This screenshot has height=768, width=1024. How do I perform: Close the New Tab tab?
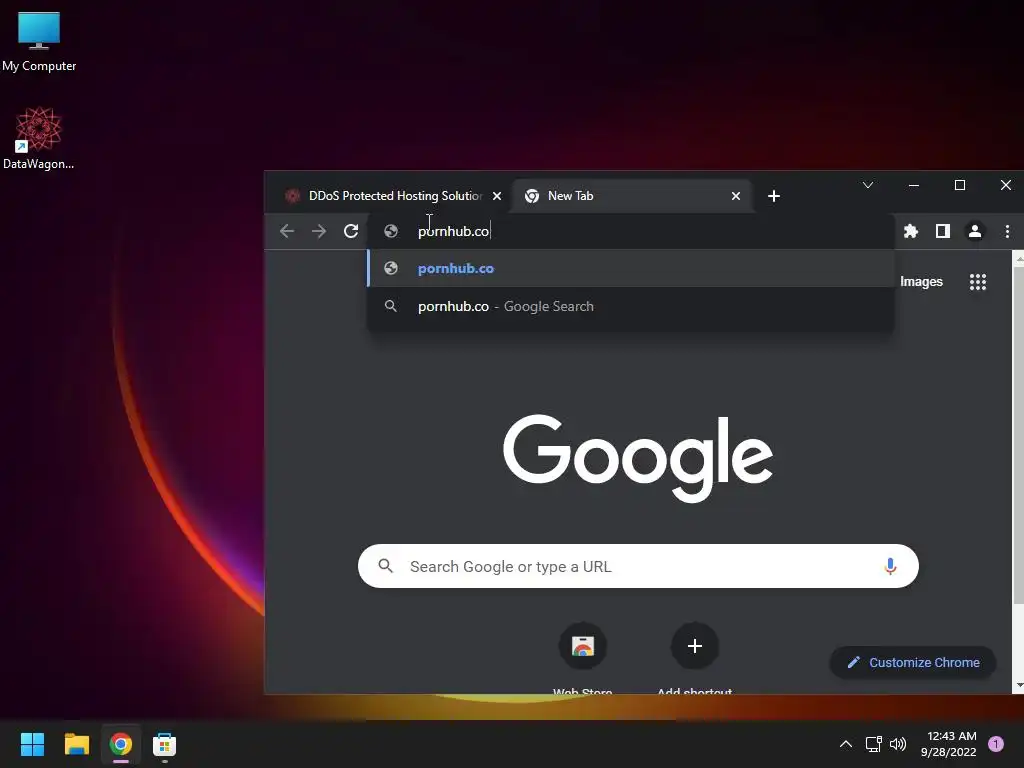pyautogui.click(x=736, y=196)
